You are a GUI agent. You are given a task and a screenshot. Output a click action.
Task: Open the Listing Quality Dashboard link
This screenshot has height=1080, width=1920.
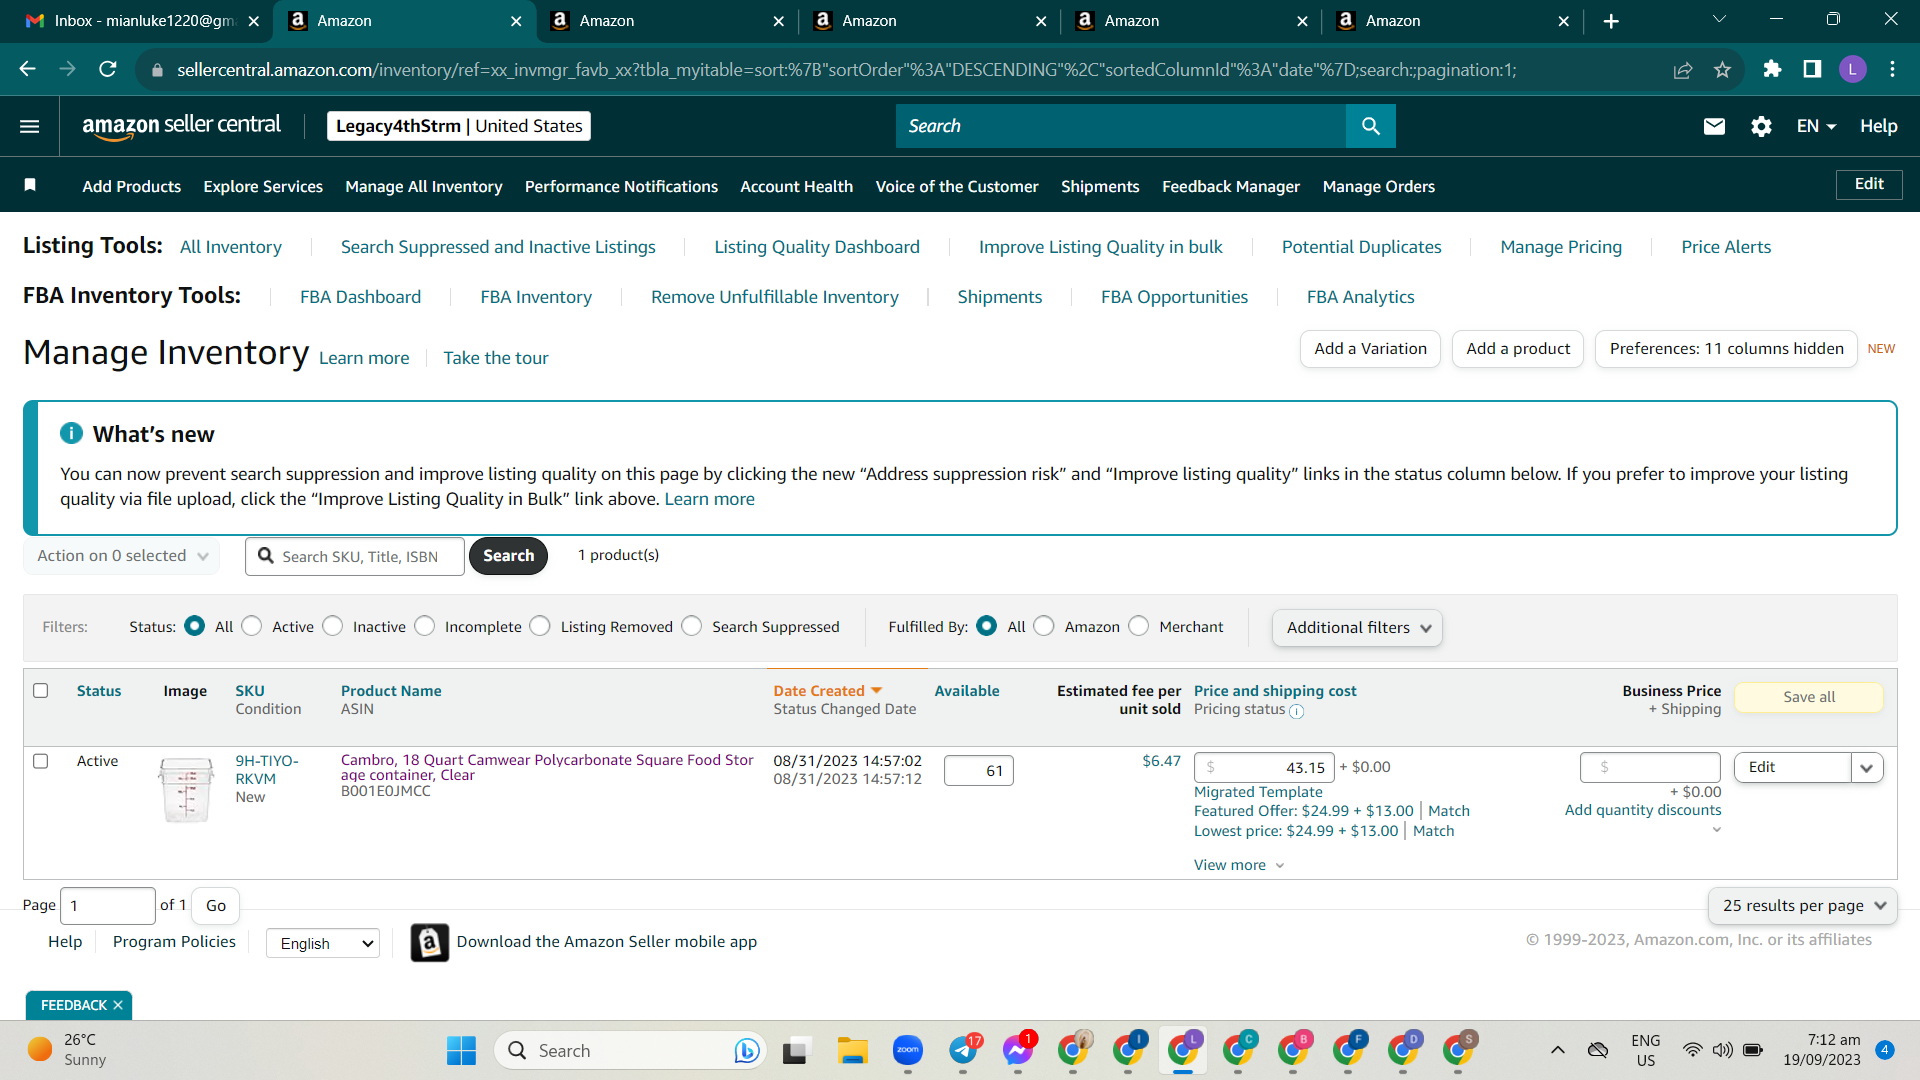coord(817,247)
